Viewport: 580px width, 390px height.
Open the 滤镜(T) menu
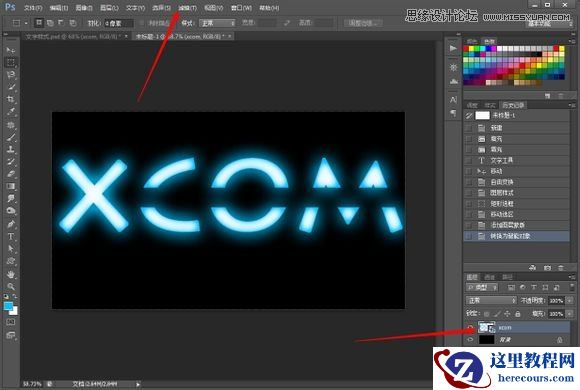pos(188,8)
